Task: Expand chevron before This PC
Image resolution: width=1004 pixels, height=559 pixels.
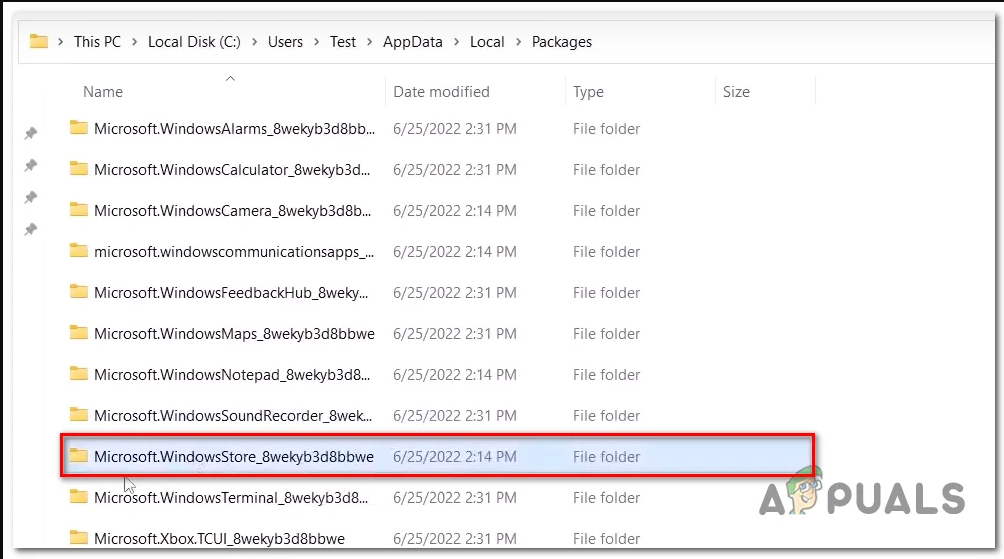Action: click(x=60, y=42)
